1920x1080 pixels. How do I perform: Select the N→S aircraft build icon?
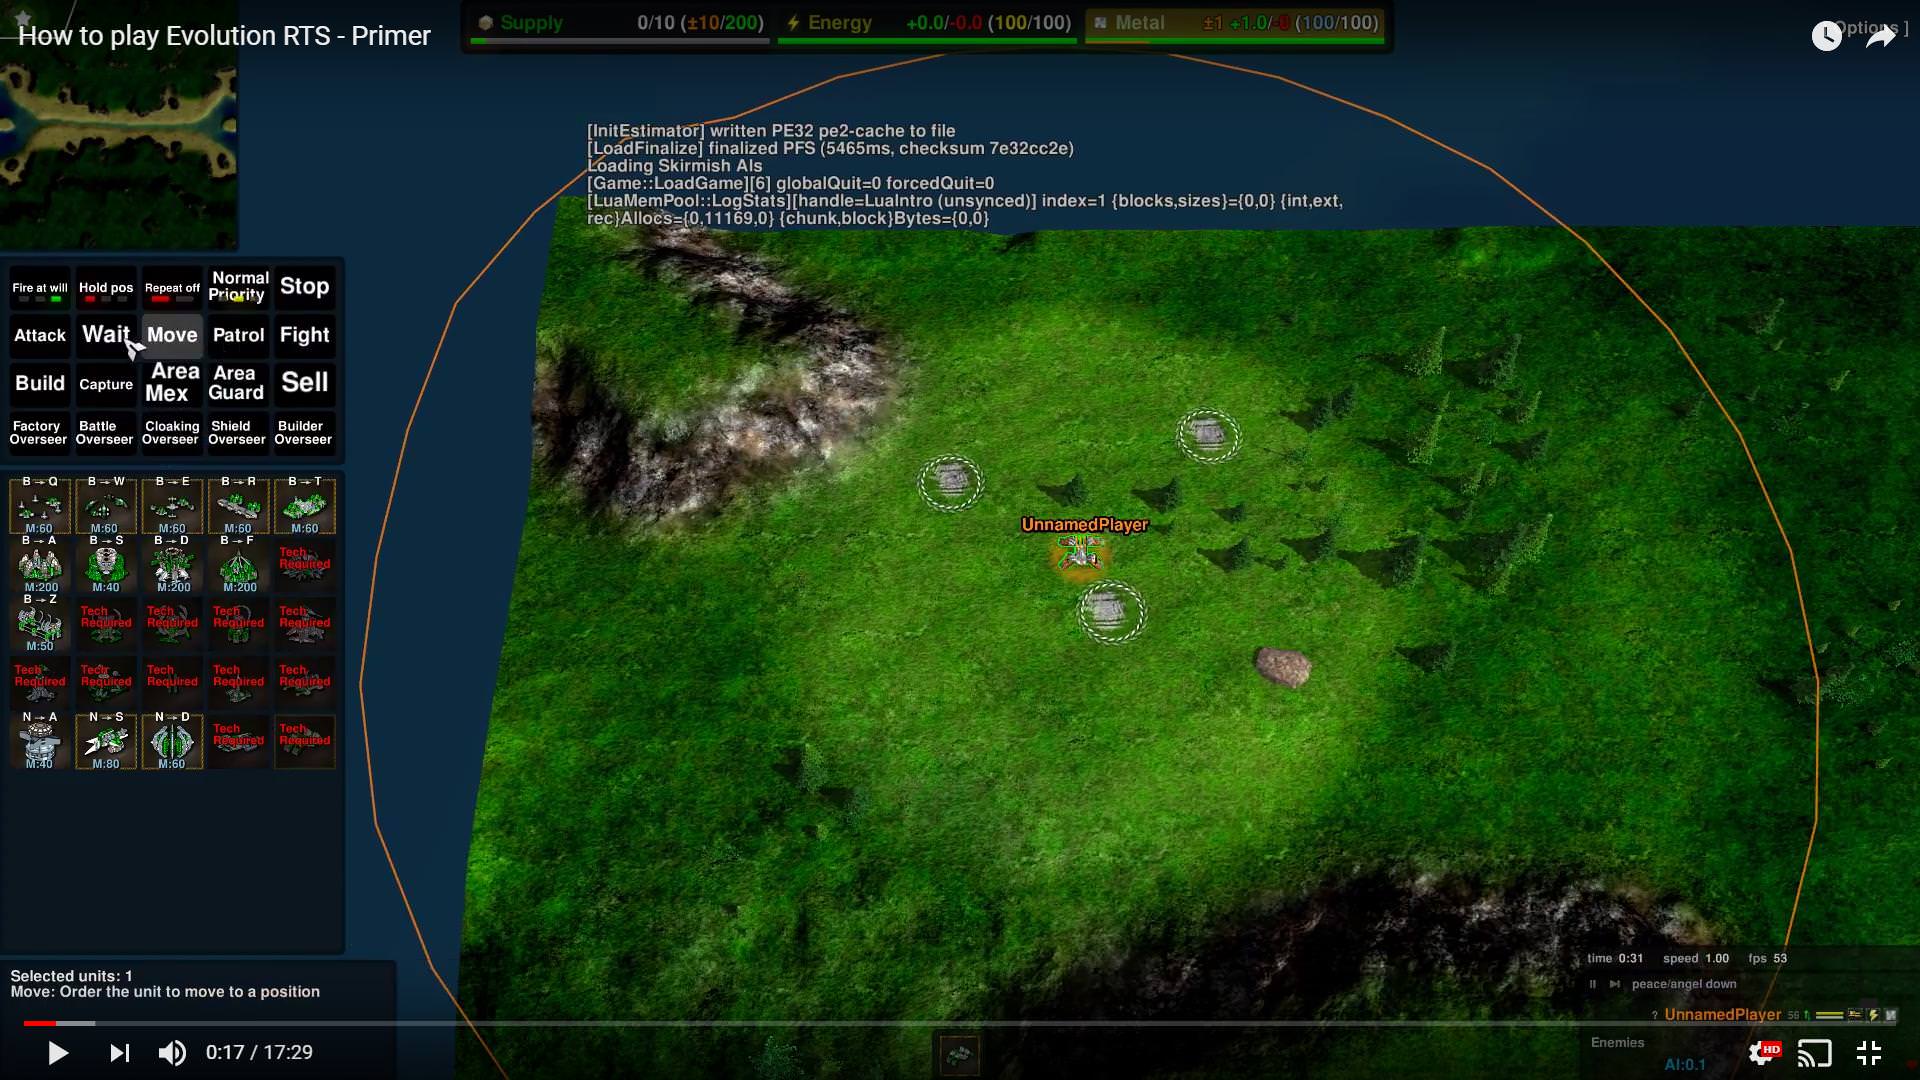105,742
